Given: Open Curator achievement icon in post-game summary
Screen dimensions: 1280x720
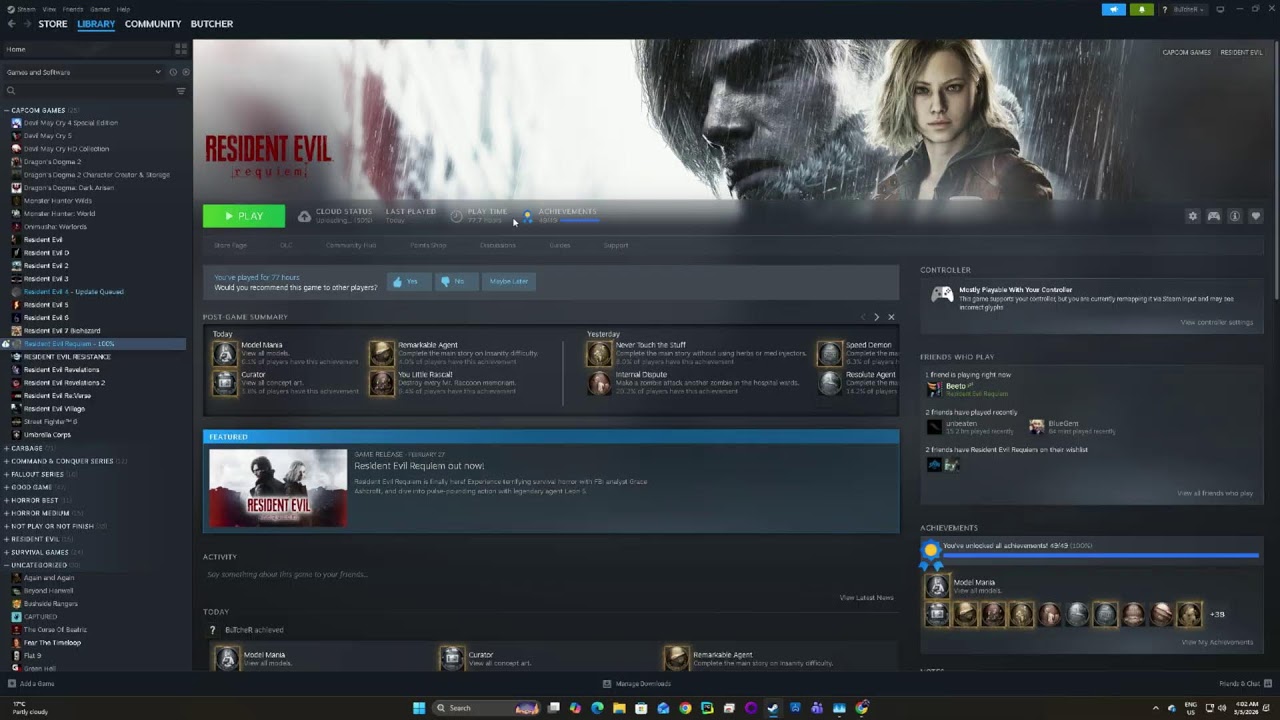Looking at the screenshot, I should [x=225, y=383].
